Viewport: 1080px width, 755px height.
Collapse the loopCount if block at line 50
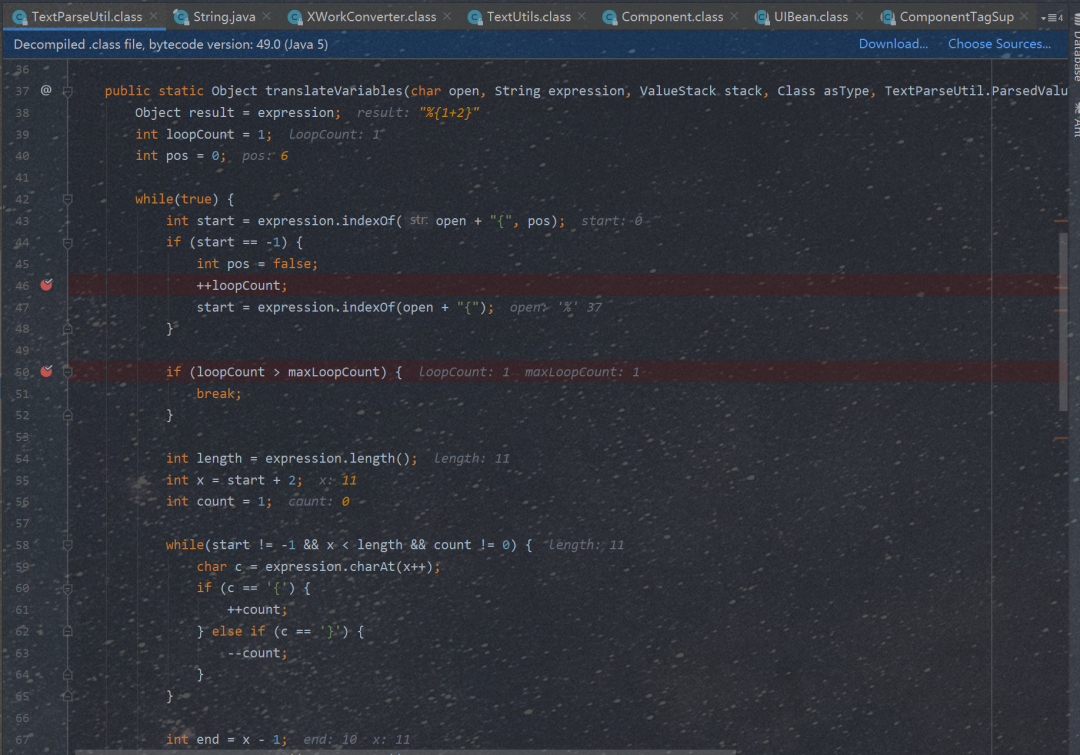click(68, 372)
